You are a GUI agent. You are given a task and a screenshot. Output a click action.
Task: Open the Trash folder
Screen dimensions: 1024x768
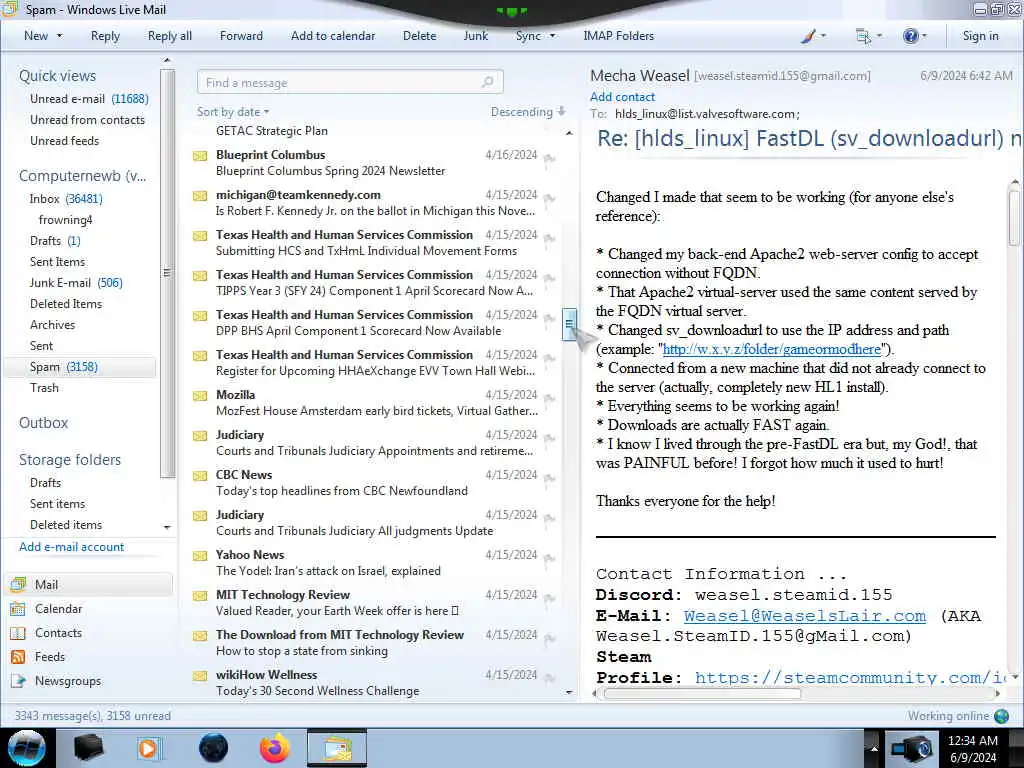(x=44, y=388)
